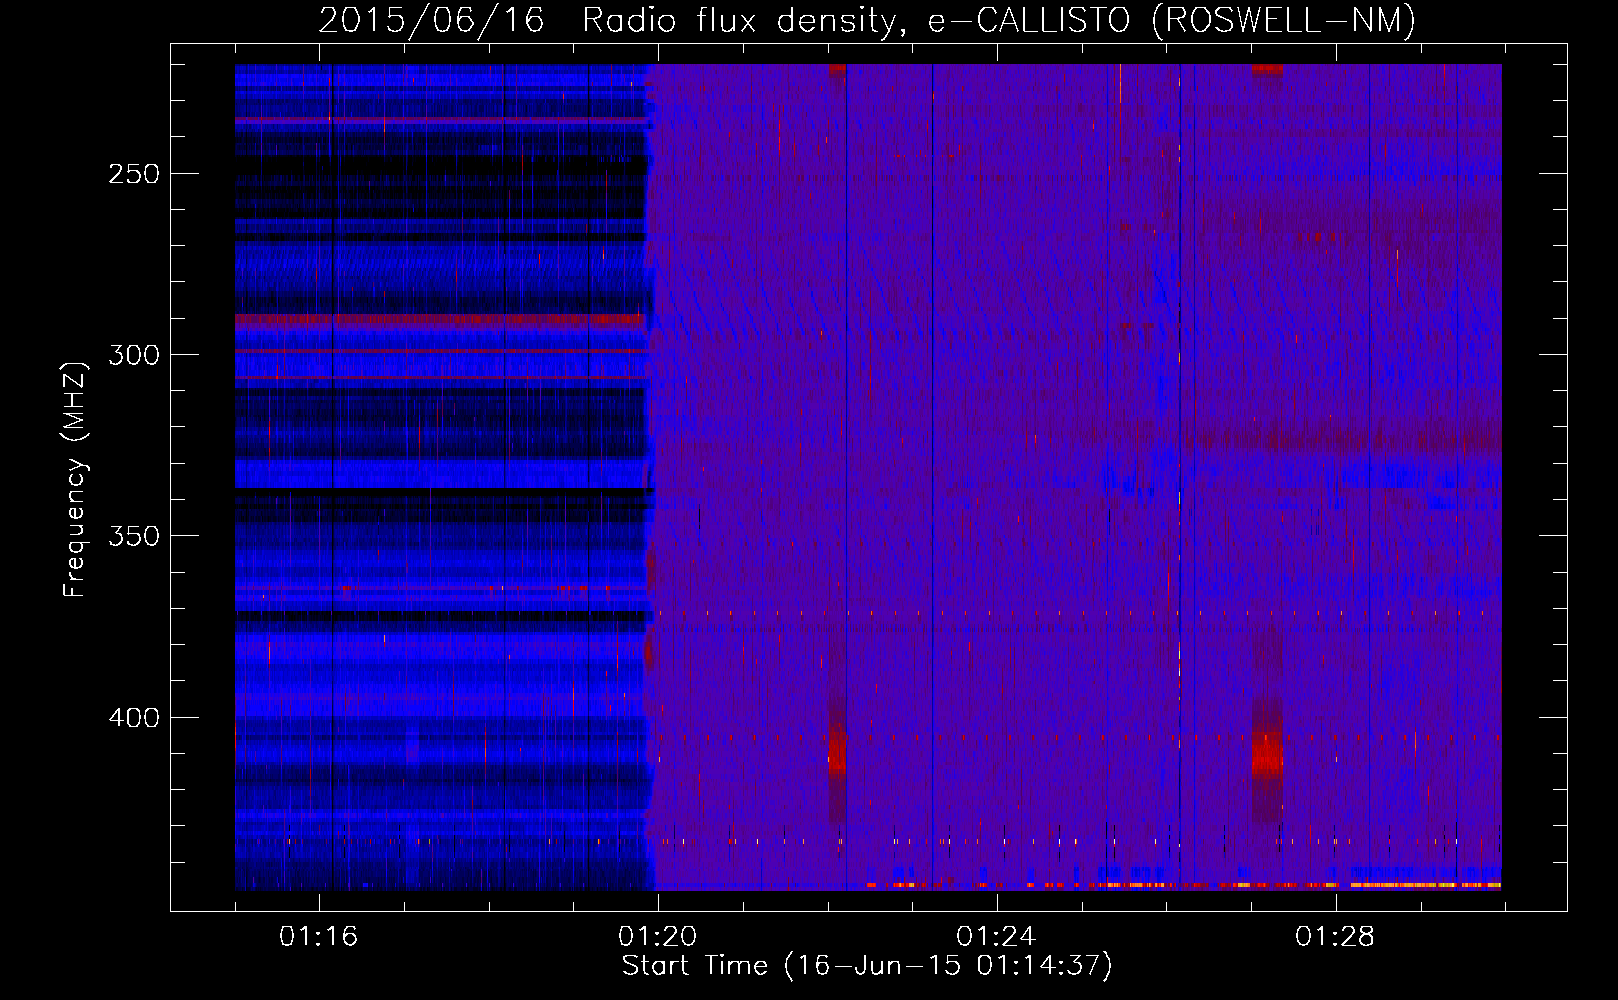1618x1000 pixels.
Task: Select the 01:20 time tick label
Action: click(x=658, y=937)
